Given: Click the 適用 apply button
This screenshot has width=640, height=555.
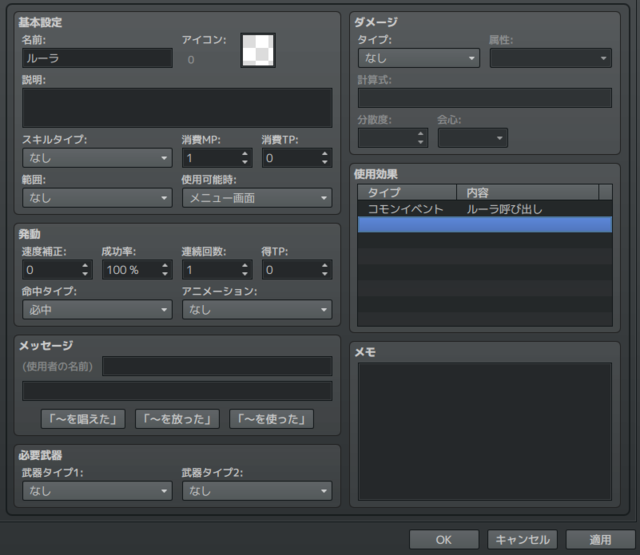Looking at the screenshot, I should 600,540.
